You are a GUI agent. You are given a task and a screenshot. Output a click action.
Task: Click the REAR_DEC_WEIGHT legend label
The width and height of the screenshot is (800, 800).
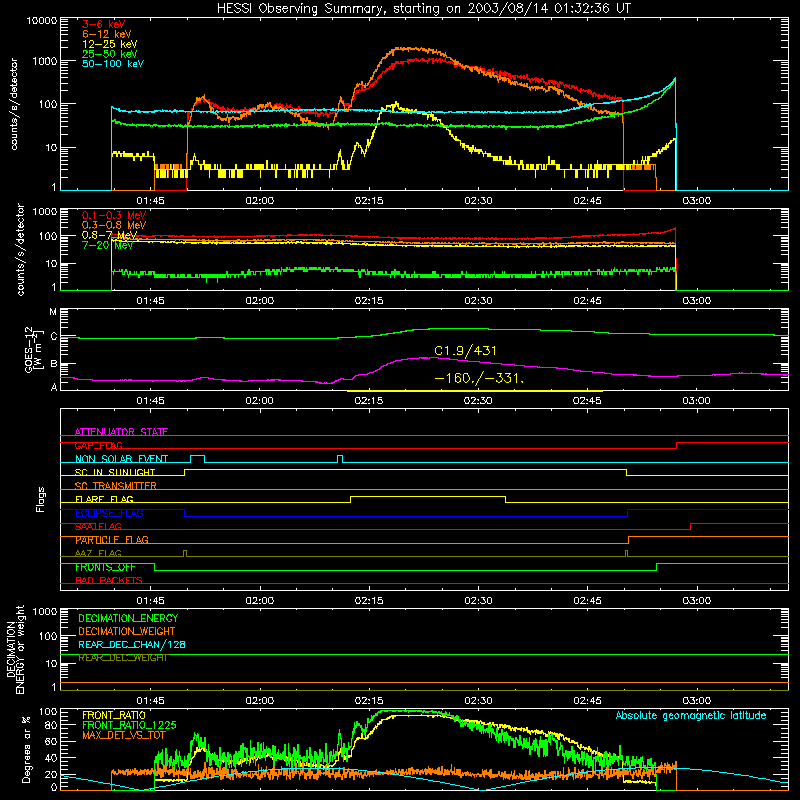point(123,658)
